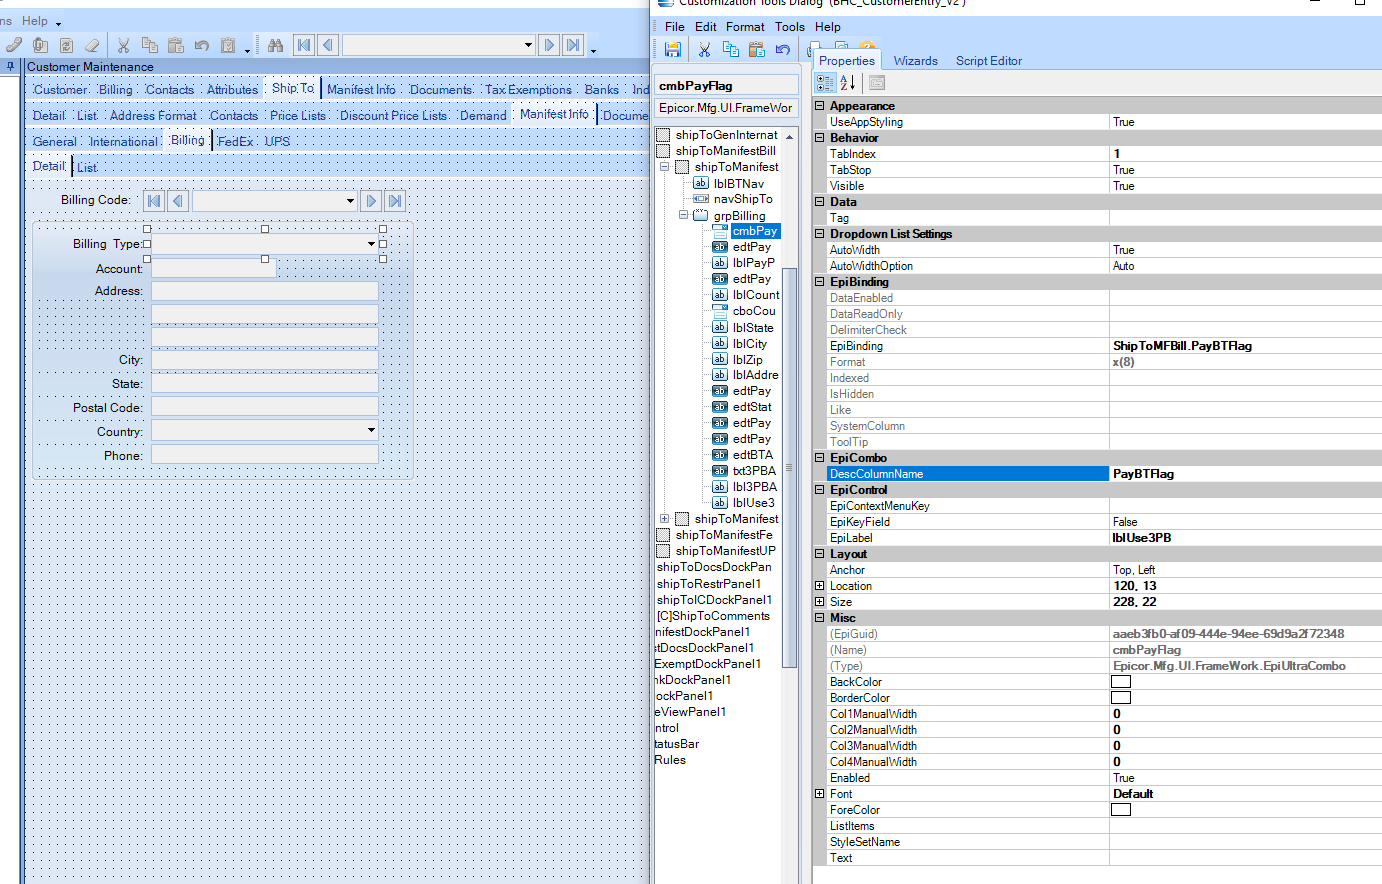Expand the Location property row
The image size is (1382, 884).
click(x=820, y=586)
